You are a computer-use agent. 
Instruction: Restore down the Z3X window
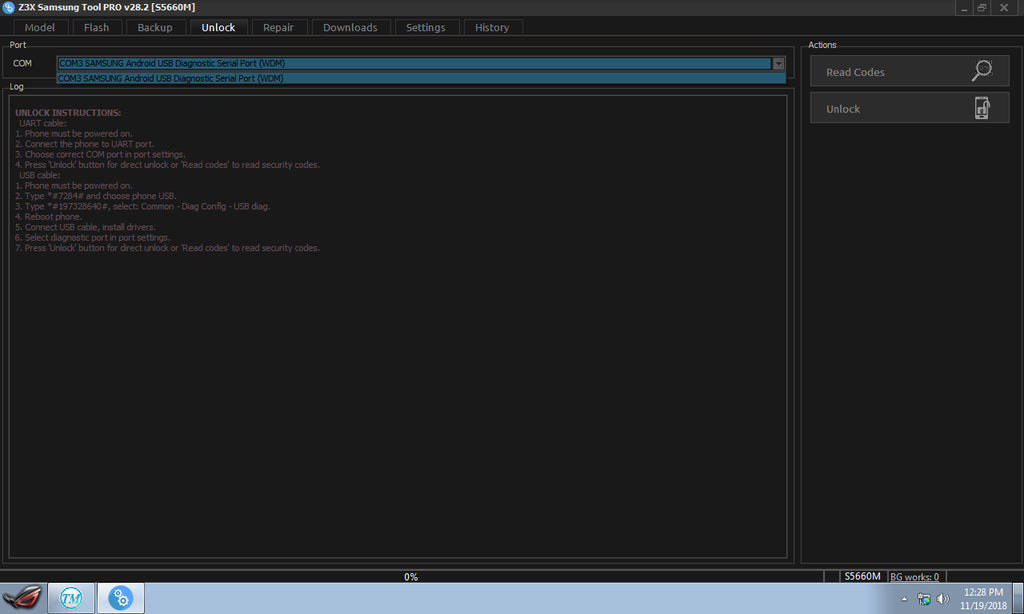coord(982,8)
